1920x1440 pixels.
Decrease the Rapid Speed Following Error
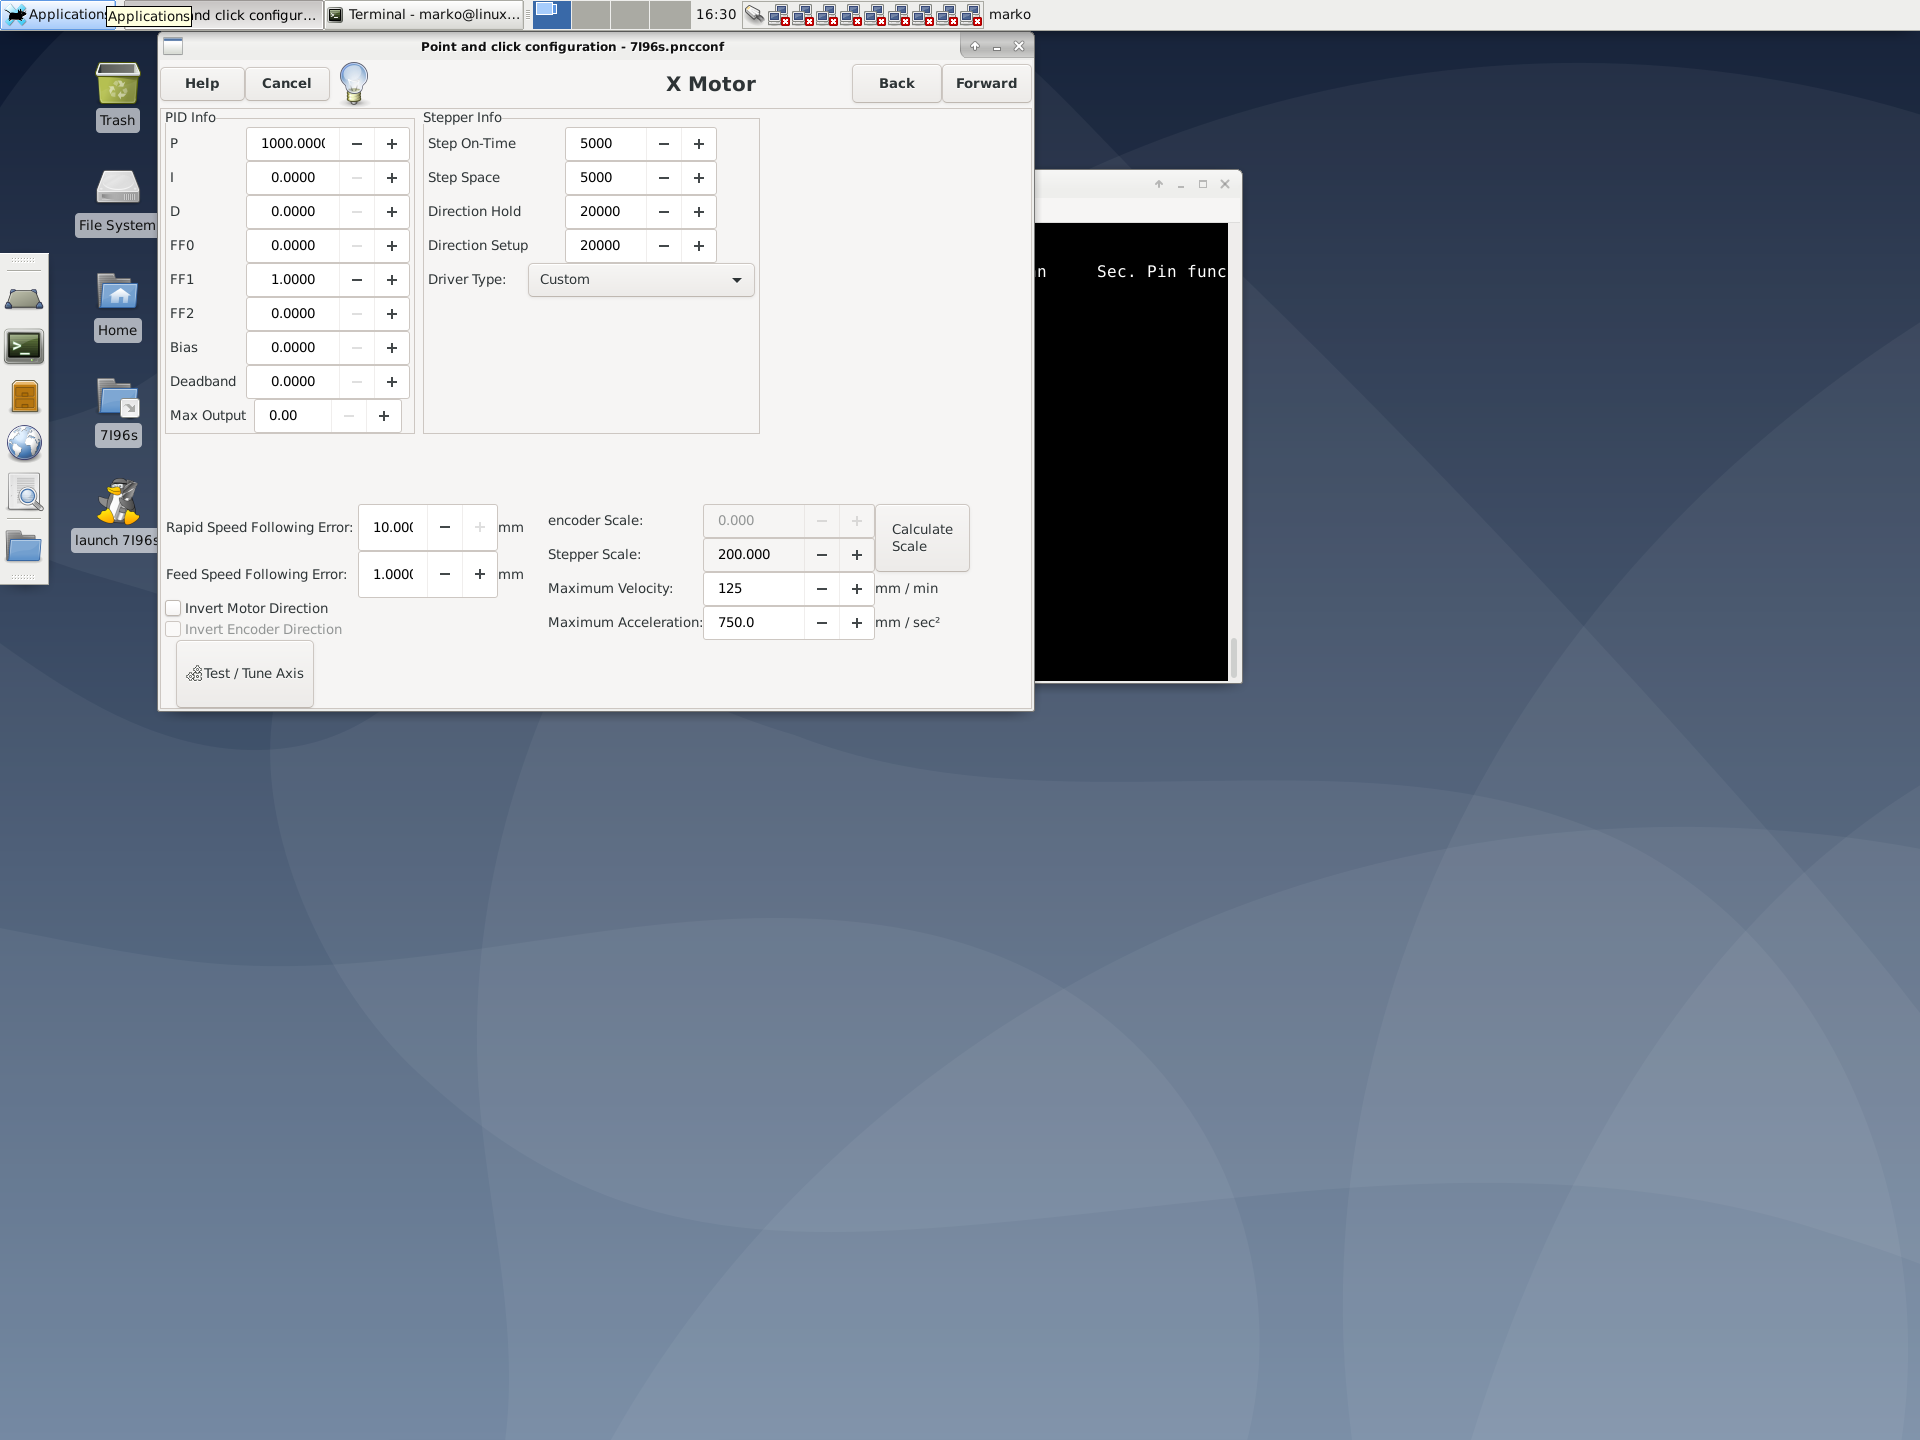pos(445,528)
